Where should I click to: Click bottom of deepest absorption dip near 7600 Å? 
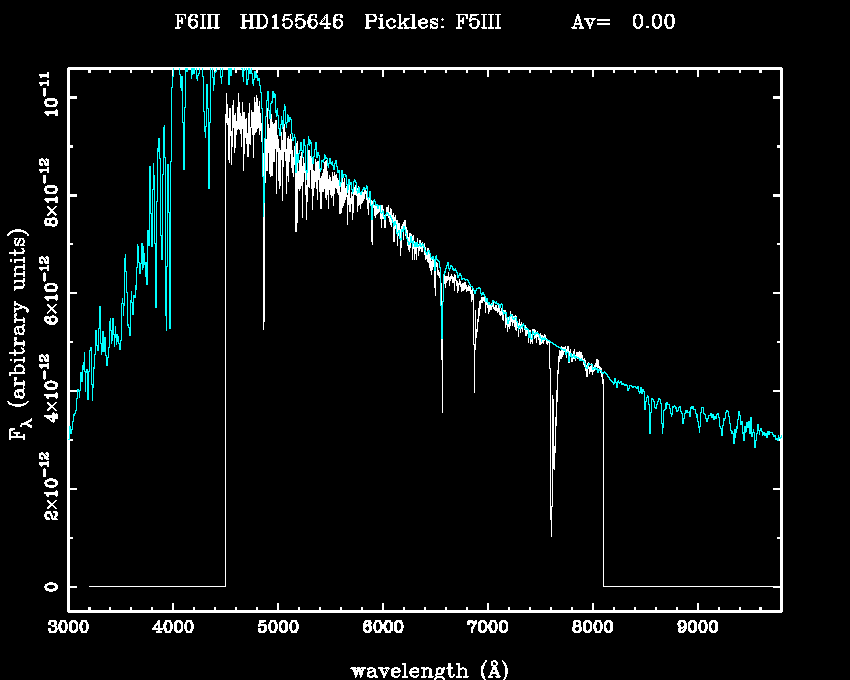point(551,535)
